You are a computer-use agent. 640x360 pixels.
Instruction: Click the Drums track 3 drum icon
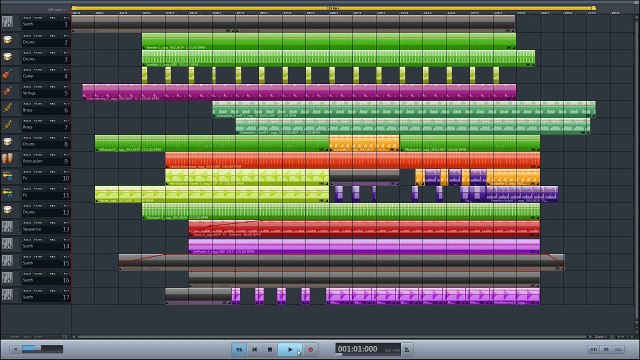click(7, 56)
